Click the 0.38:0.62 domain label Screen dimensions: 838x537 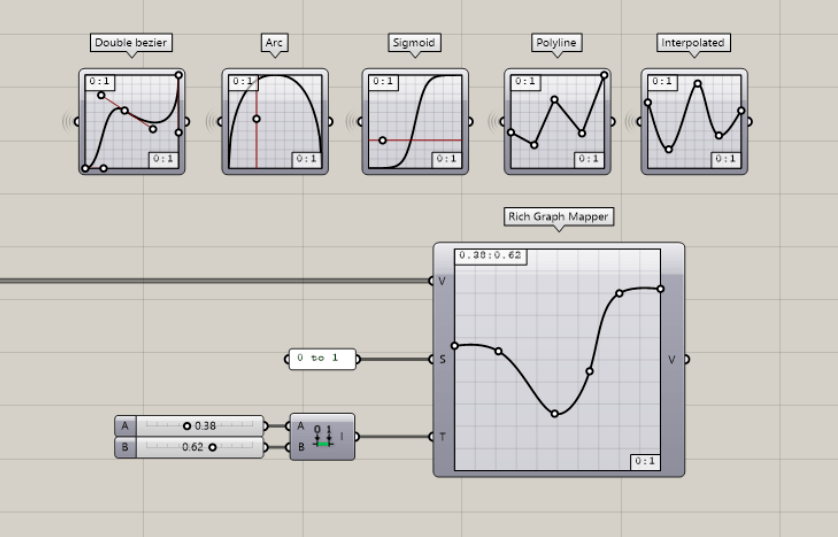point(490,256)
